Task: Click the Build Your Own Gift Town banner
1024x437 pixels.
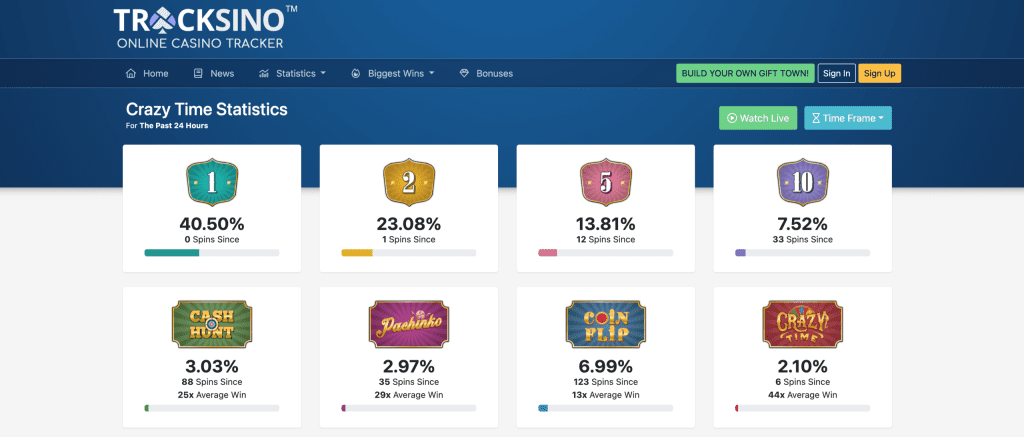Action: [745, 73]
